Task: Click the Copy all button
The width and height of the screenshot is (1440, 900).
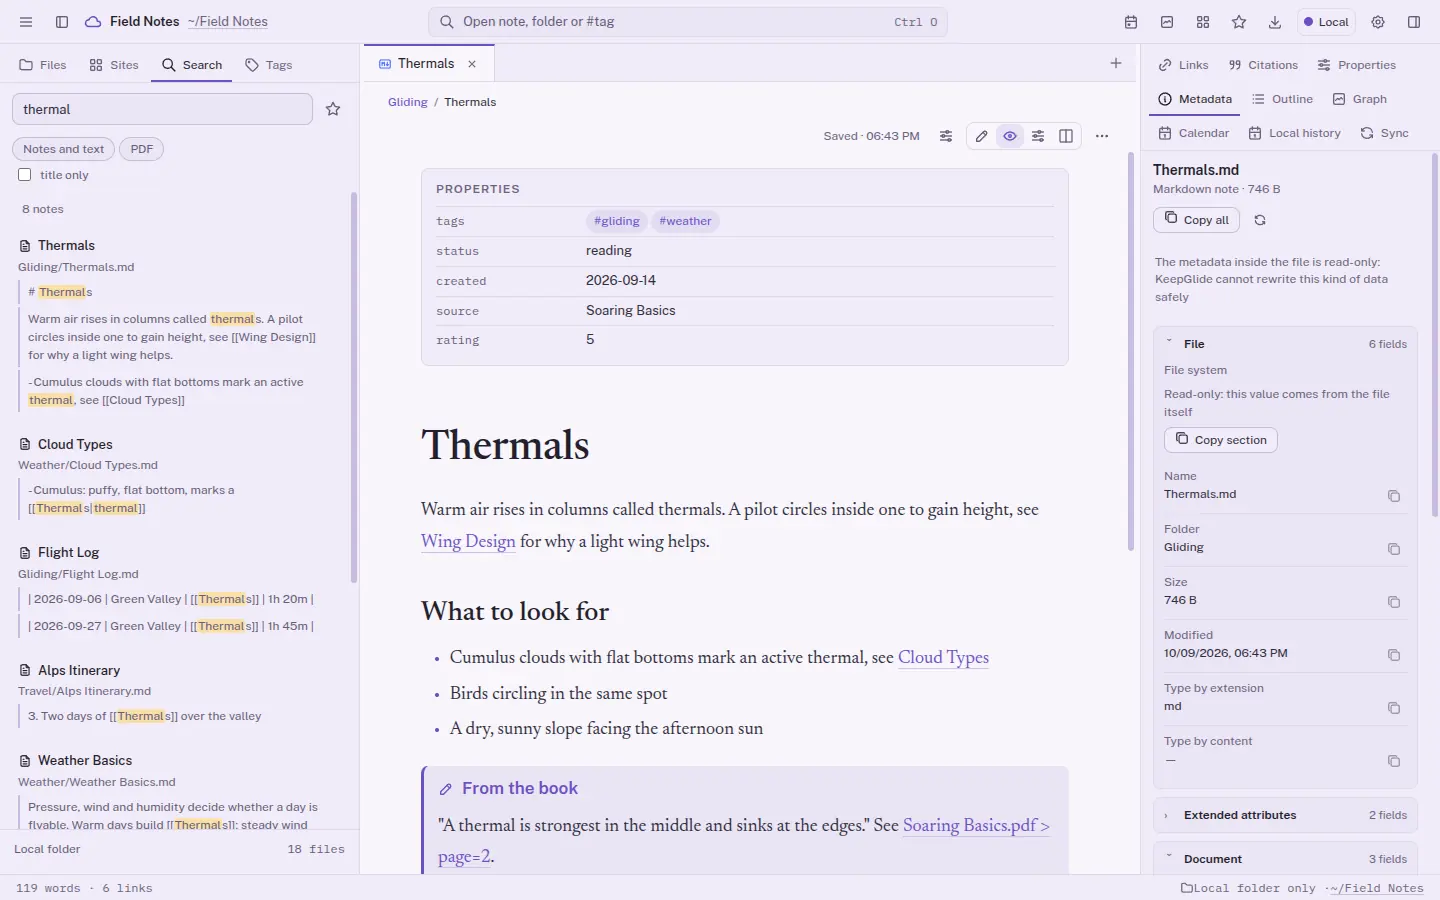Action: click(1197, 220)
